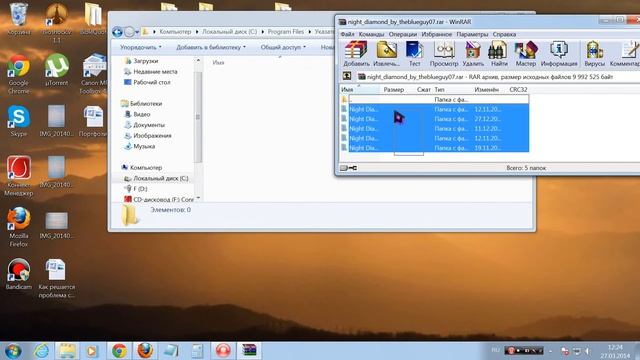The width and height of the screenshot is (640, 360).
Task: Select Night Dia... folder dated 19.11.20...
Action: (x=435, y=148)
